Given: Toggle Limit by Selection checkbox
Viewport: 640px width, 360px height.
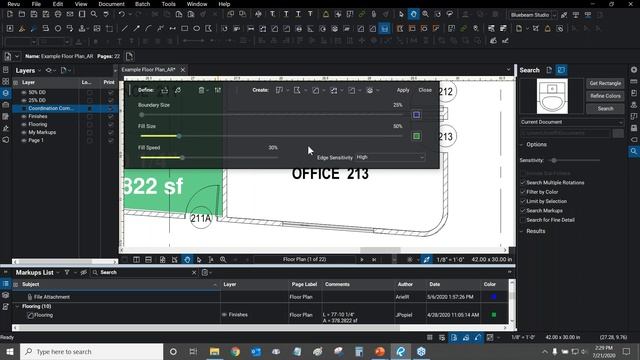Looking at the screenshot, I should point(523,201).
